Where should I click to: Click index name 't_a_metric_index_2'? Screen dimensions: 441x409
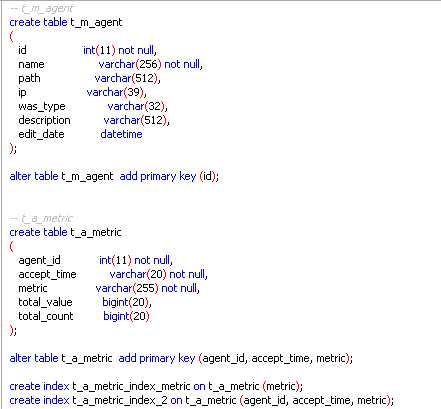coord(120,400)
